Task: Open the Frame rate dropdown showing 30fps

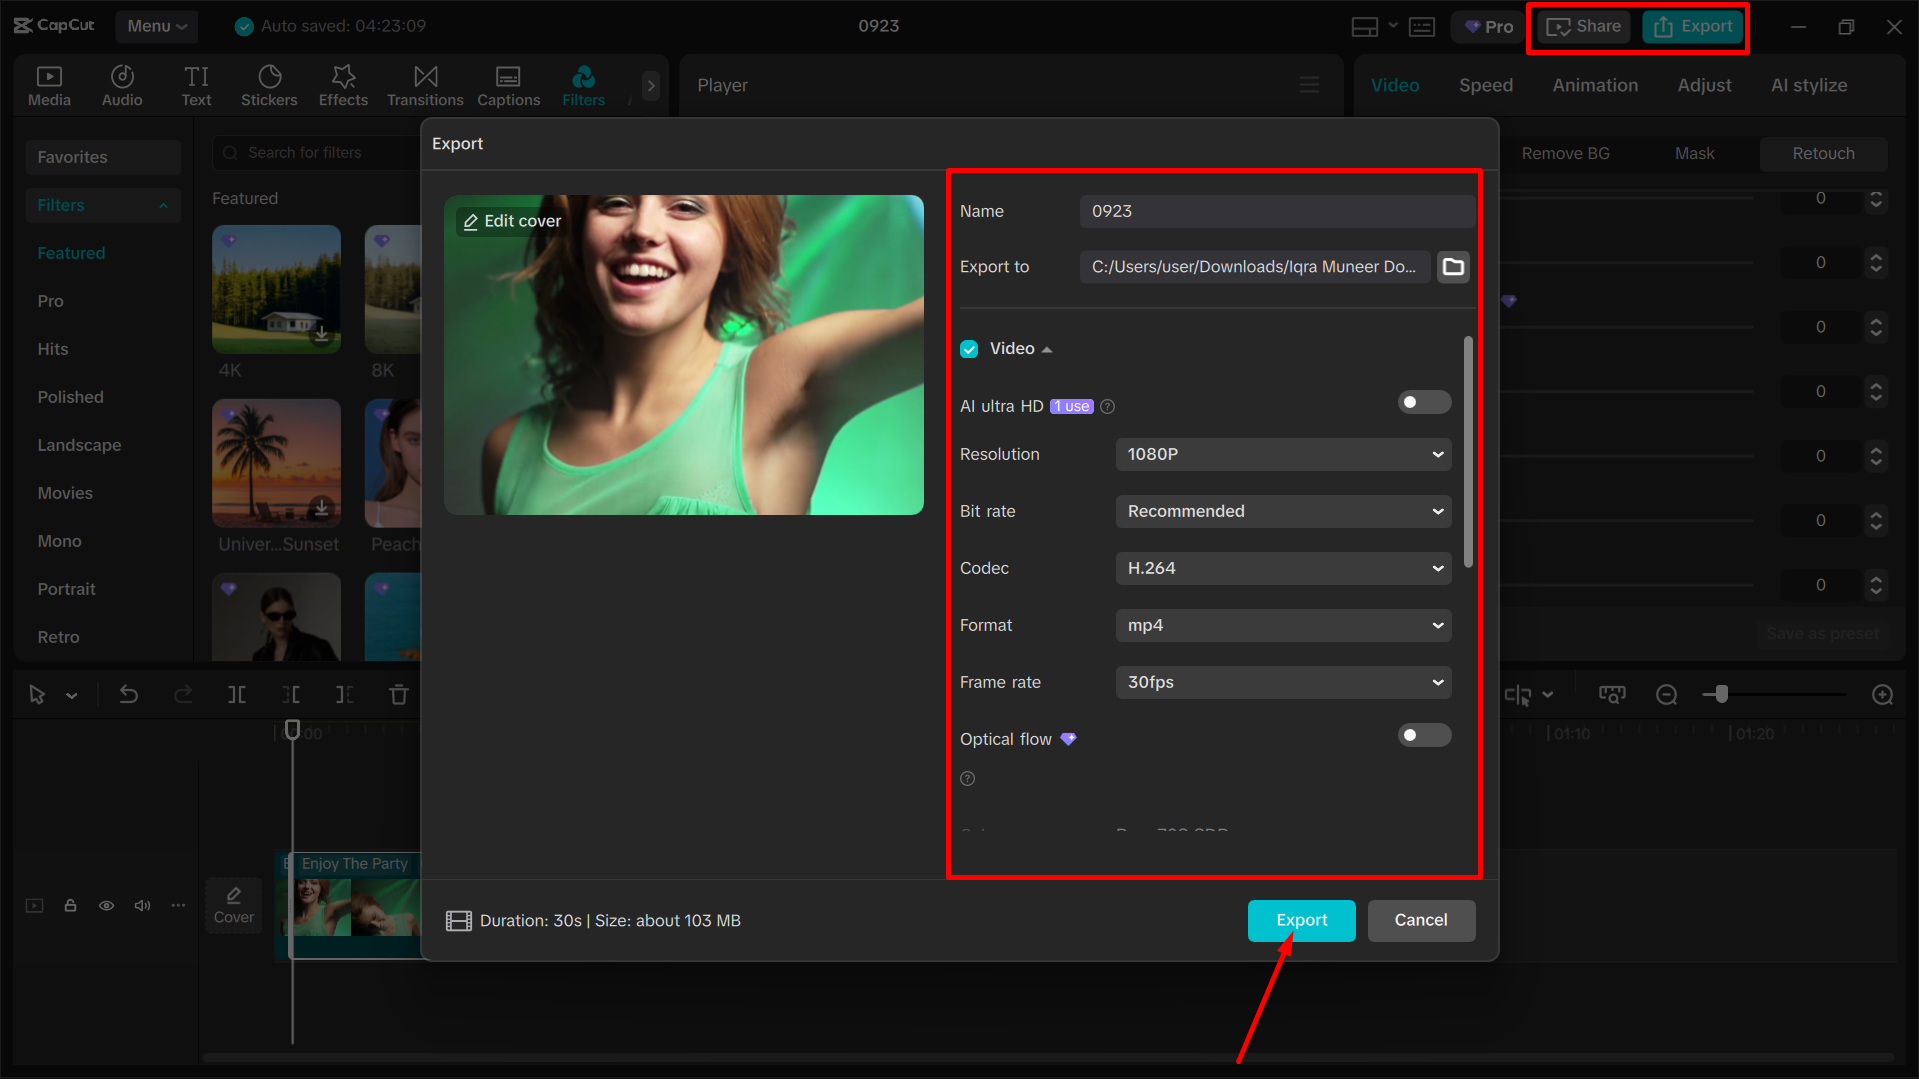Action: pos(1282,682)
